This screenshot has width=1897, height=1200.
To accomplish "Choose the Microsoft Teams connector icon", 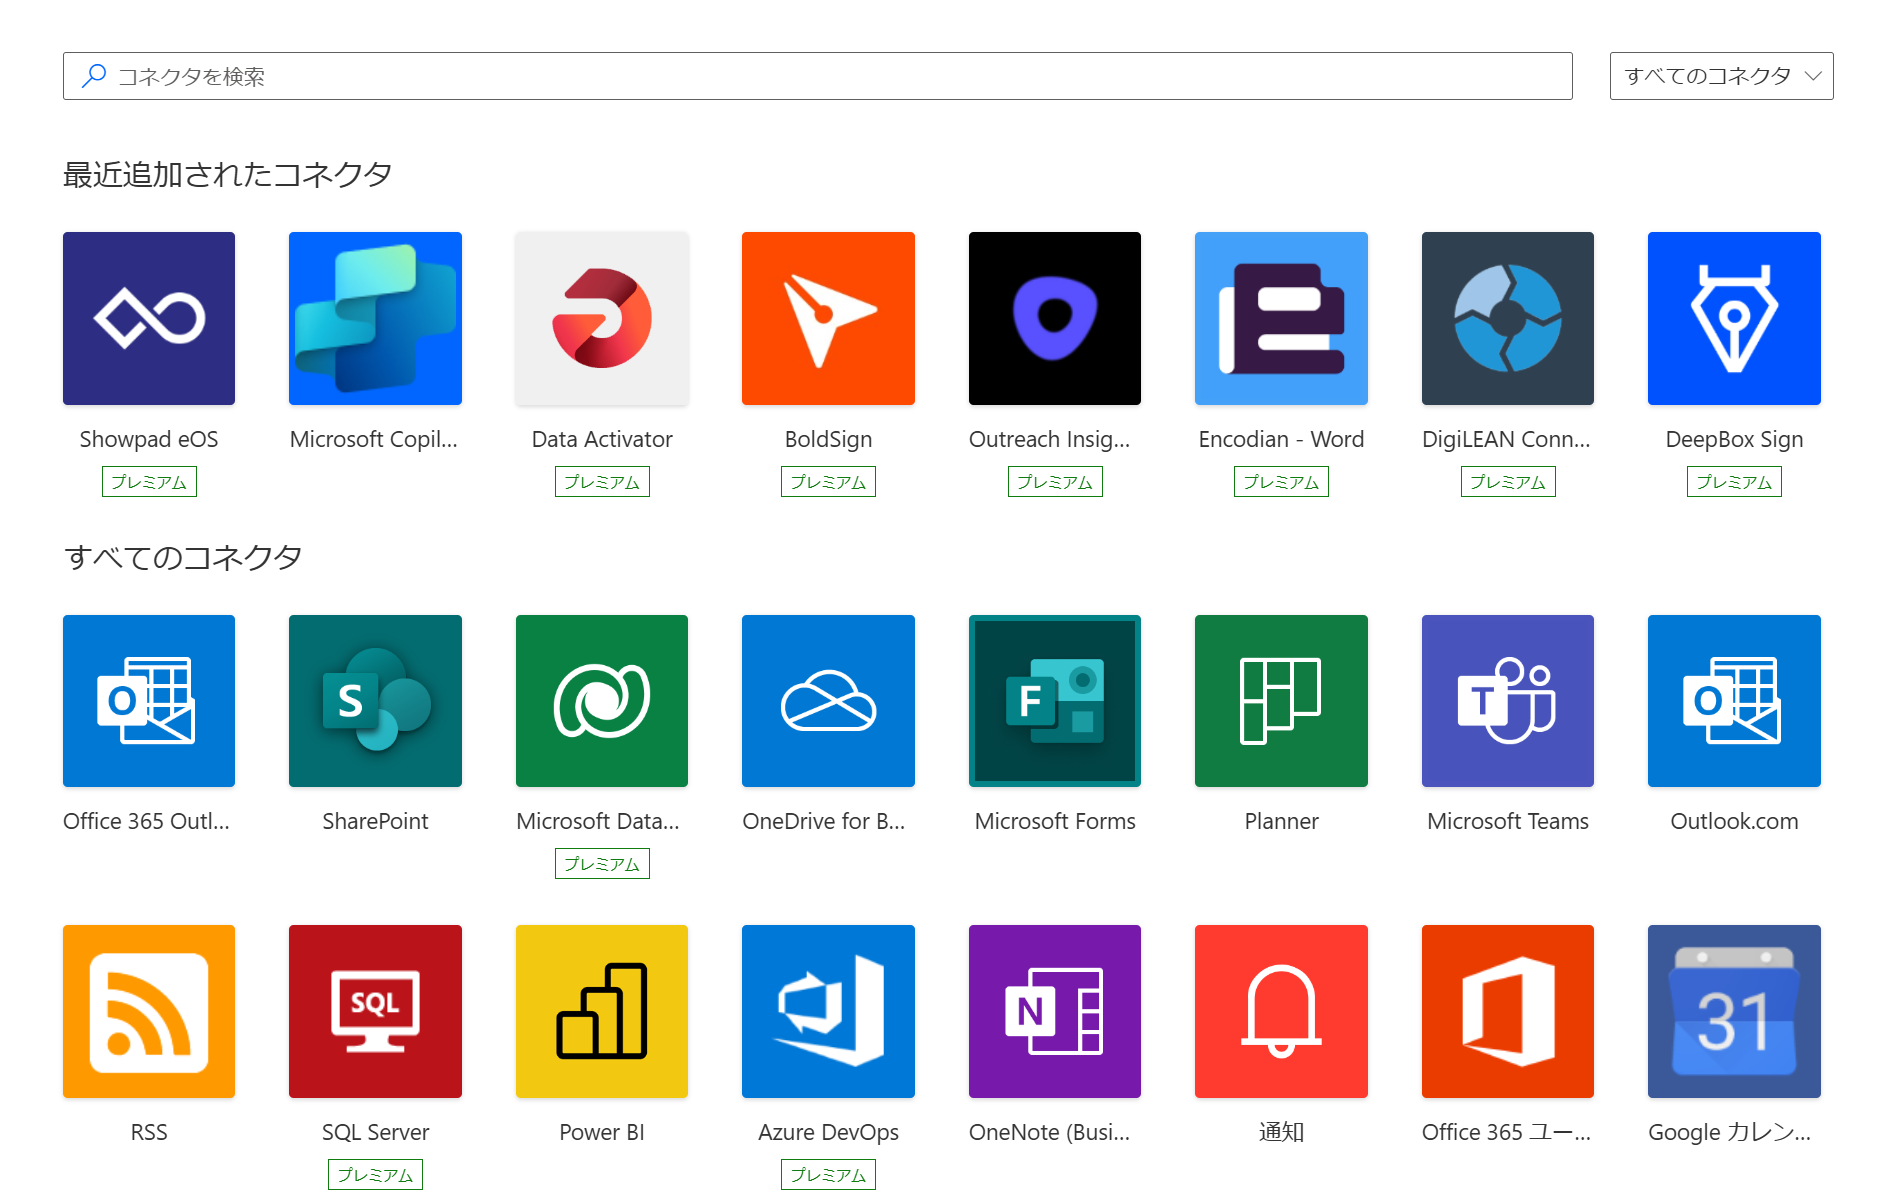I will 1508,701.
